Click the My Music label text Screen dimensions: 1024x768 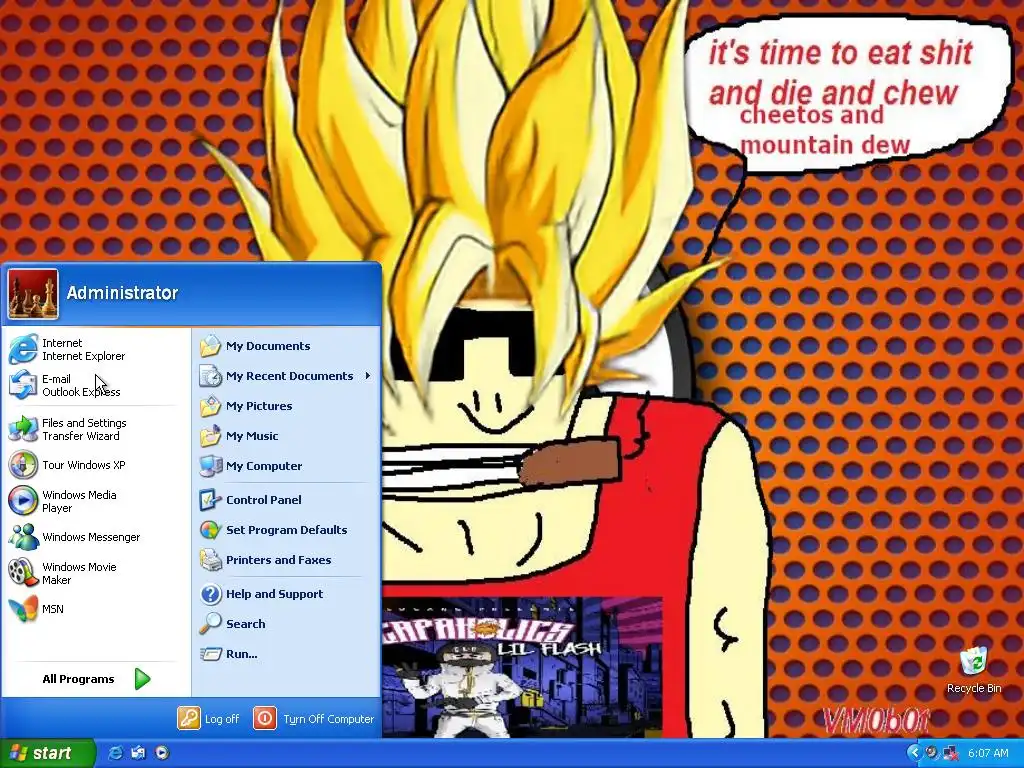pos(252,436)
